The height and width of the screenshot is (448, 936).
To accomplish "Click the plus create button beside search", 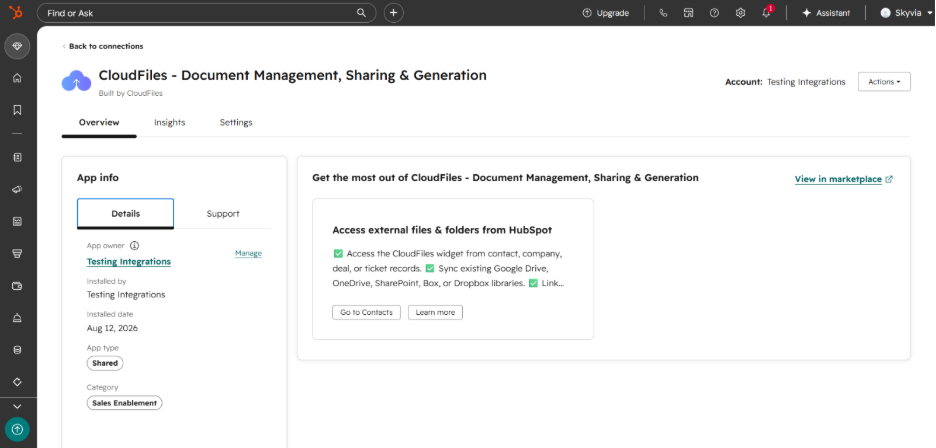I will pos(393,13).
